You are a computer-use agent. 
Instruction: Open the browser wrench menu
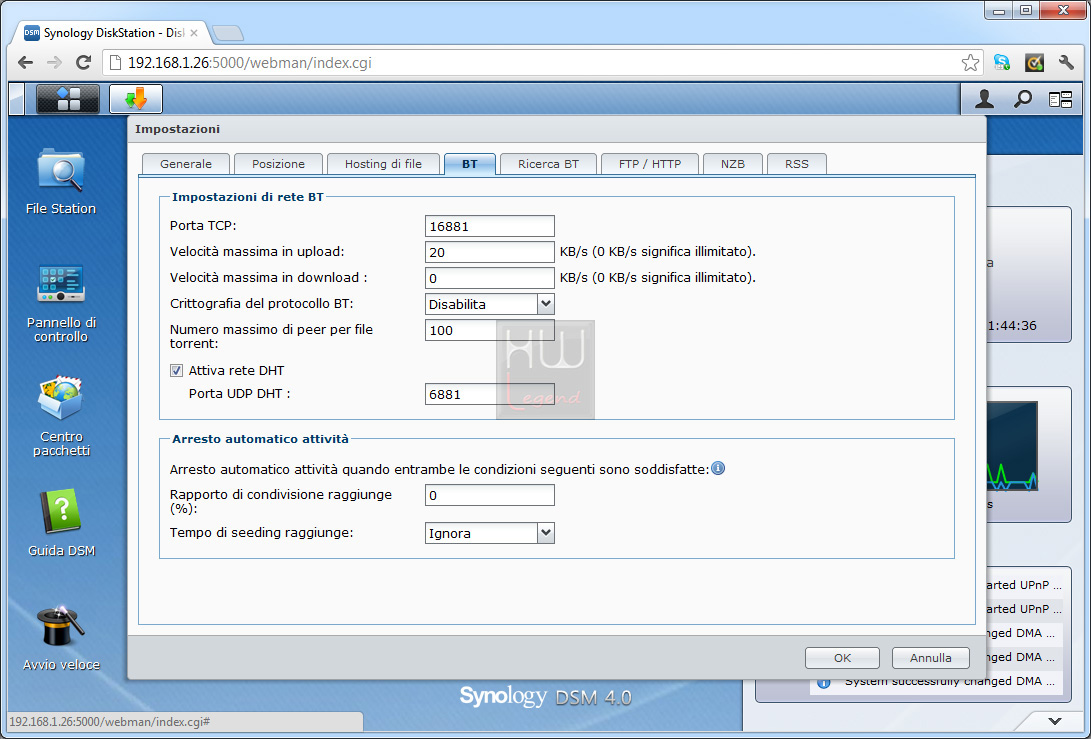1066,63
